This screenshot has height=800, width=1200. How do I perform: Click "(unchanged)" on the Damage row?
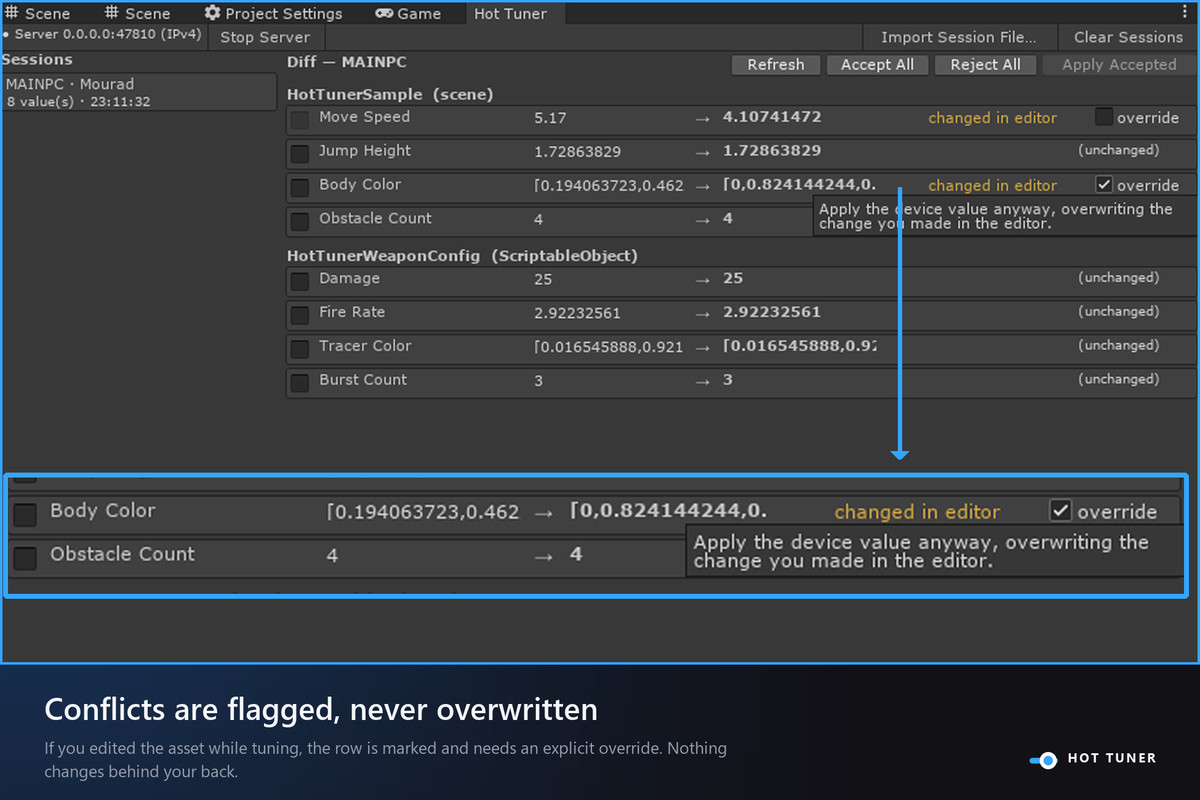tap(1118, 278)
